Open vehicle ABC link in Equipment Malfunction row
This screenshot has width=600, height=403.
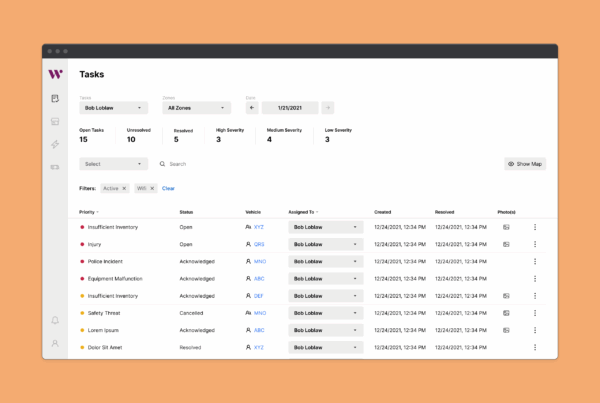click(259, 279)
